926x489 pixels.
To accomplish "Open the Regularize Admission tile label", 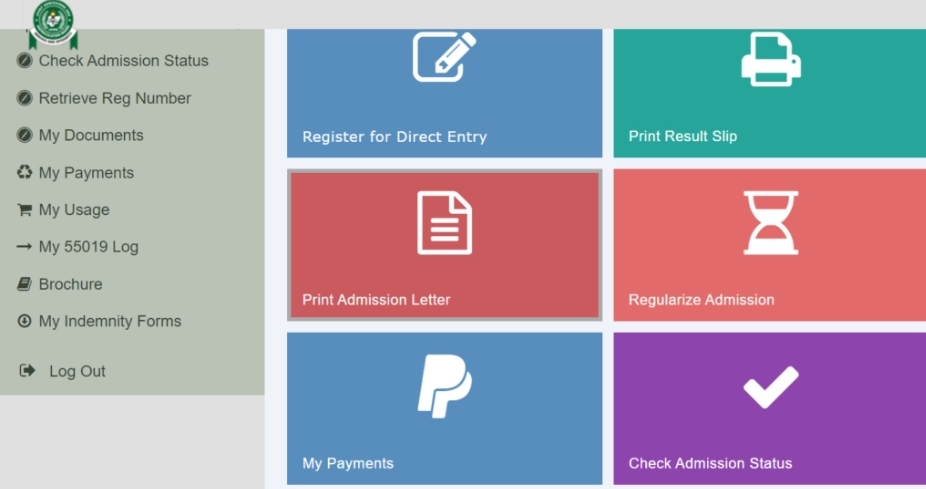I will (701, 299).
